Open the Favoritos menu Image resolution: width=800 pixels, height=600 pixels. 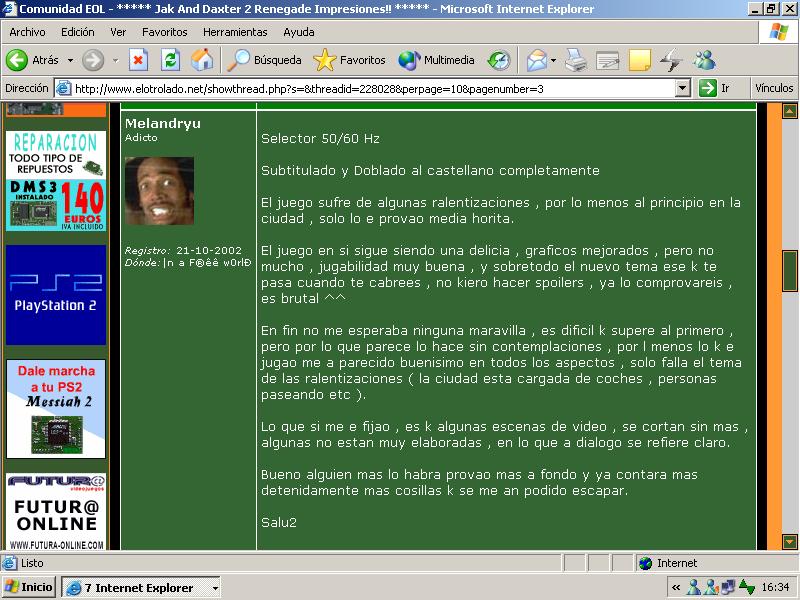click(x=164, y=32)
